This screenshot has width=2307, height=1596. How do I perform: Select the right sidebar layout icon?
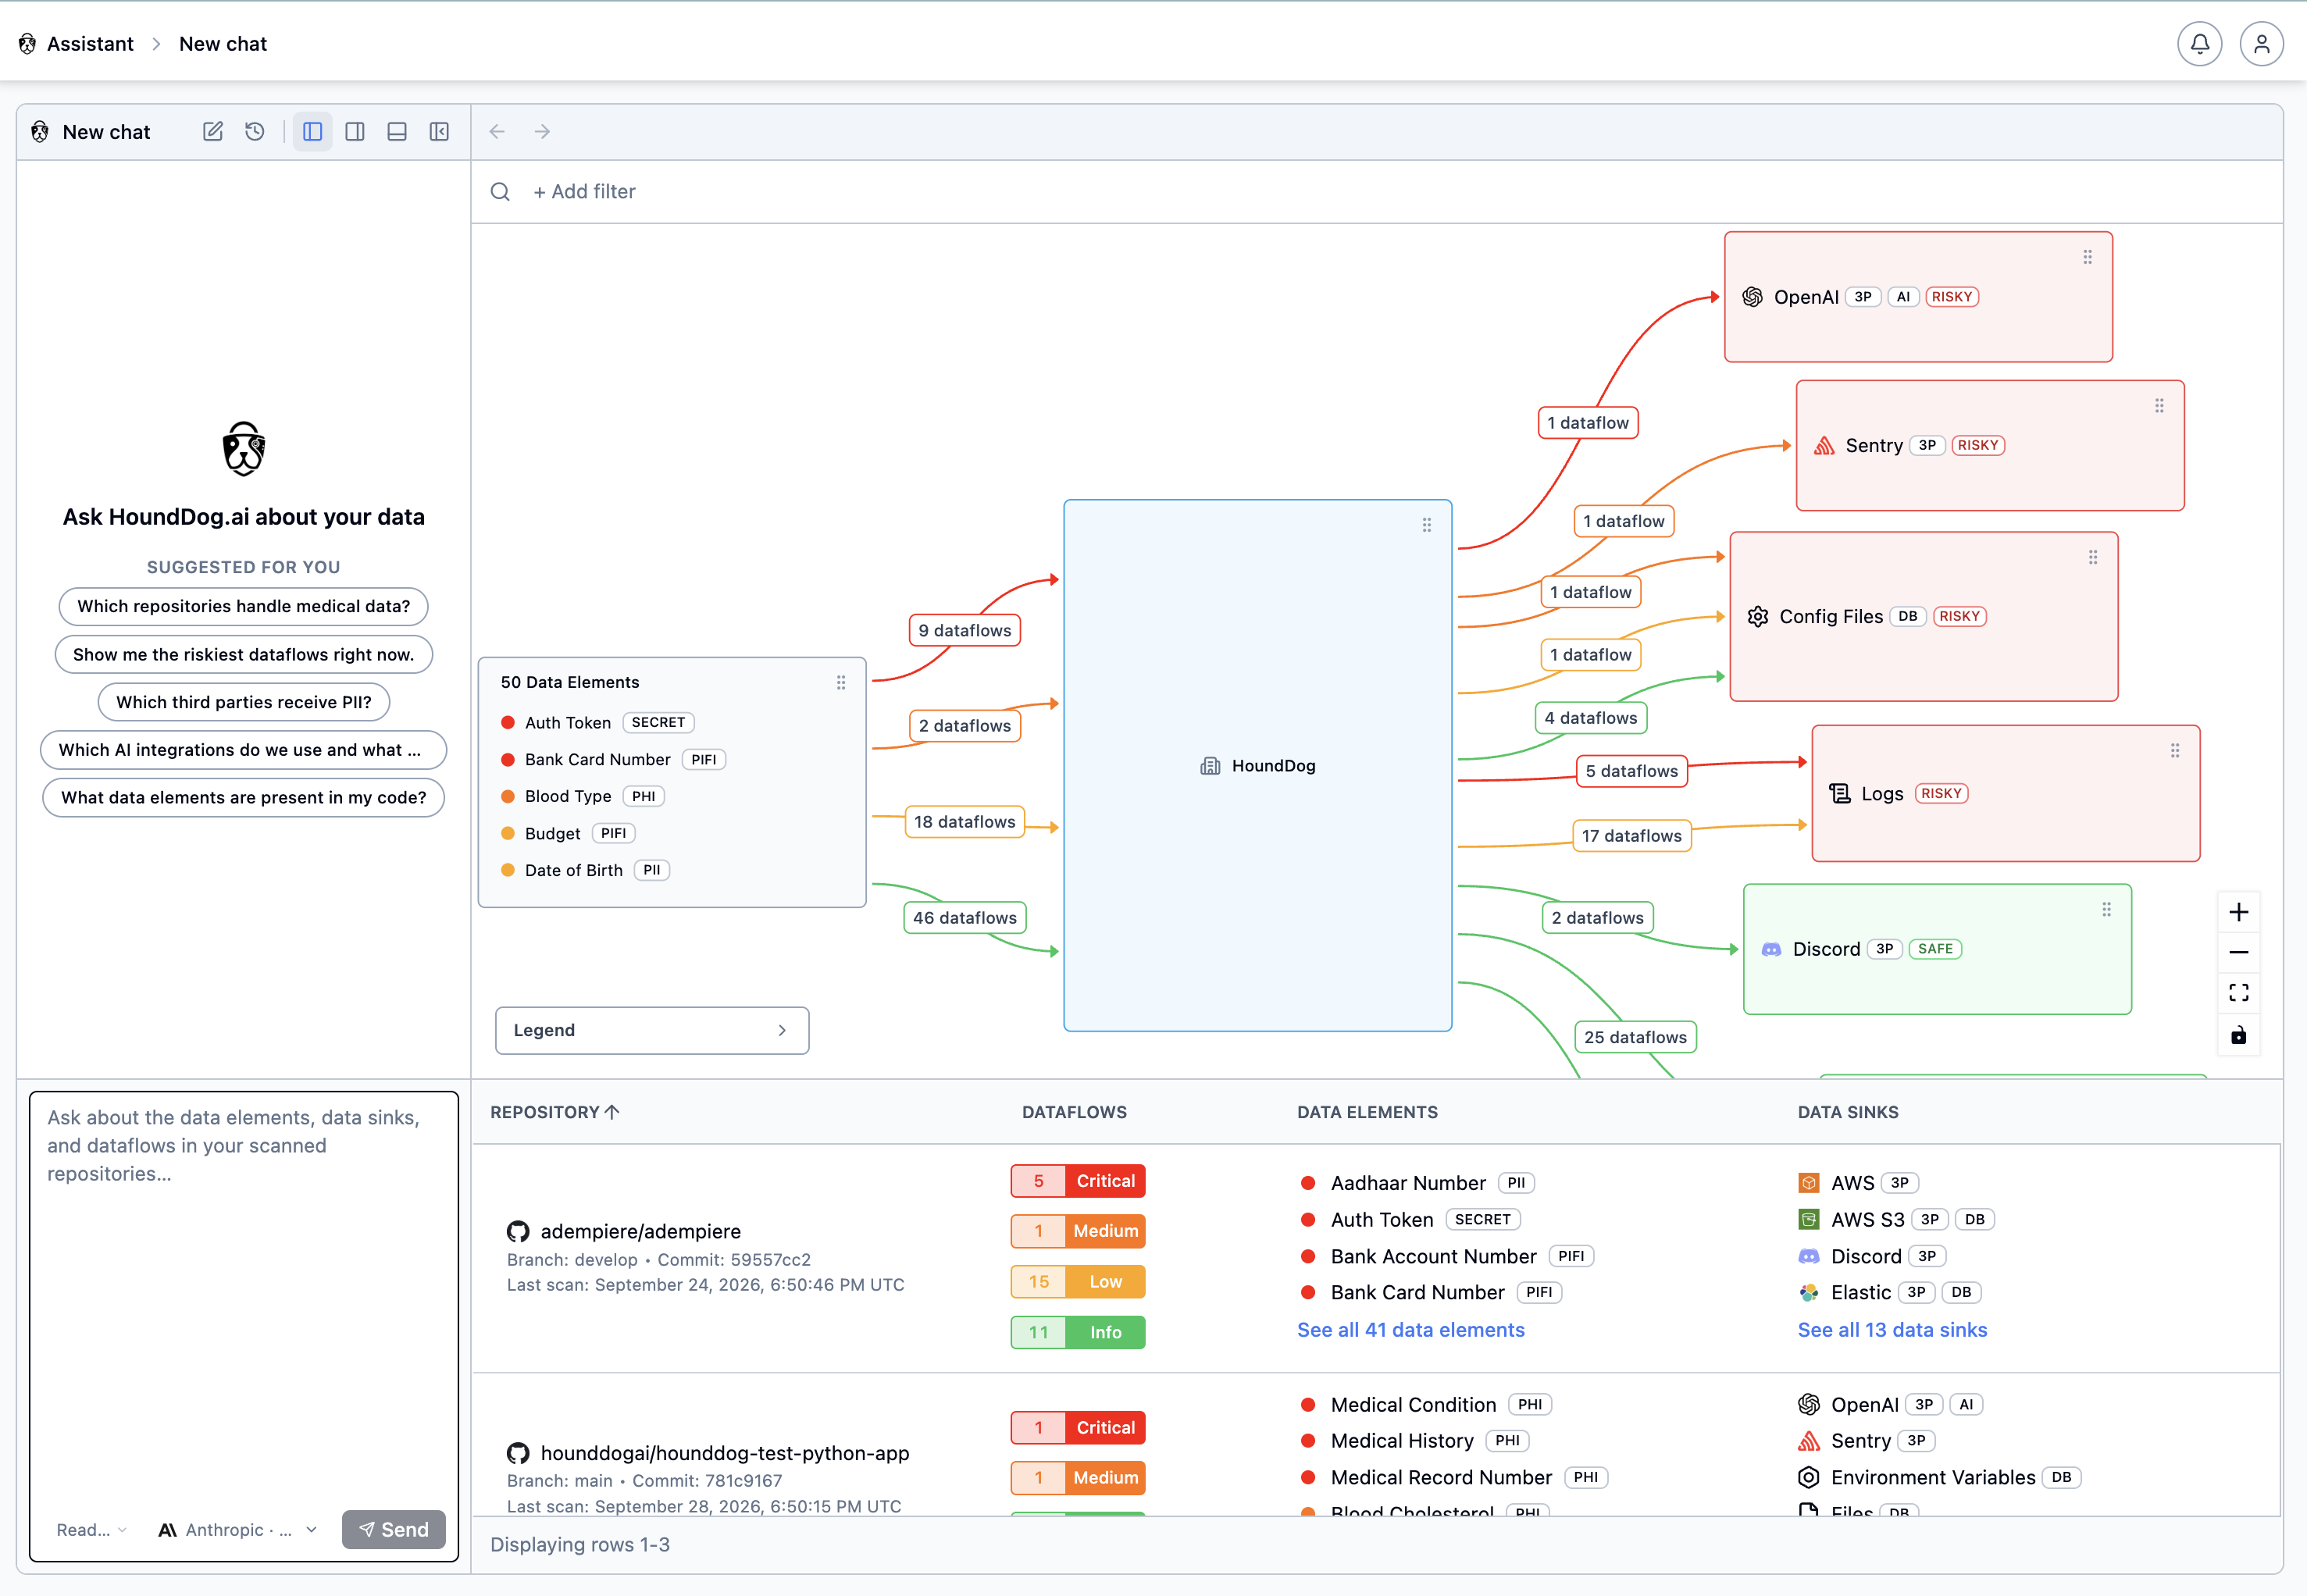[355, 132]
